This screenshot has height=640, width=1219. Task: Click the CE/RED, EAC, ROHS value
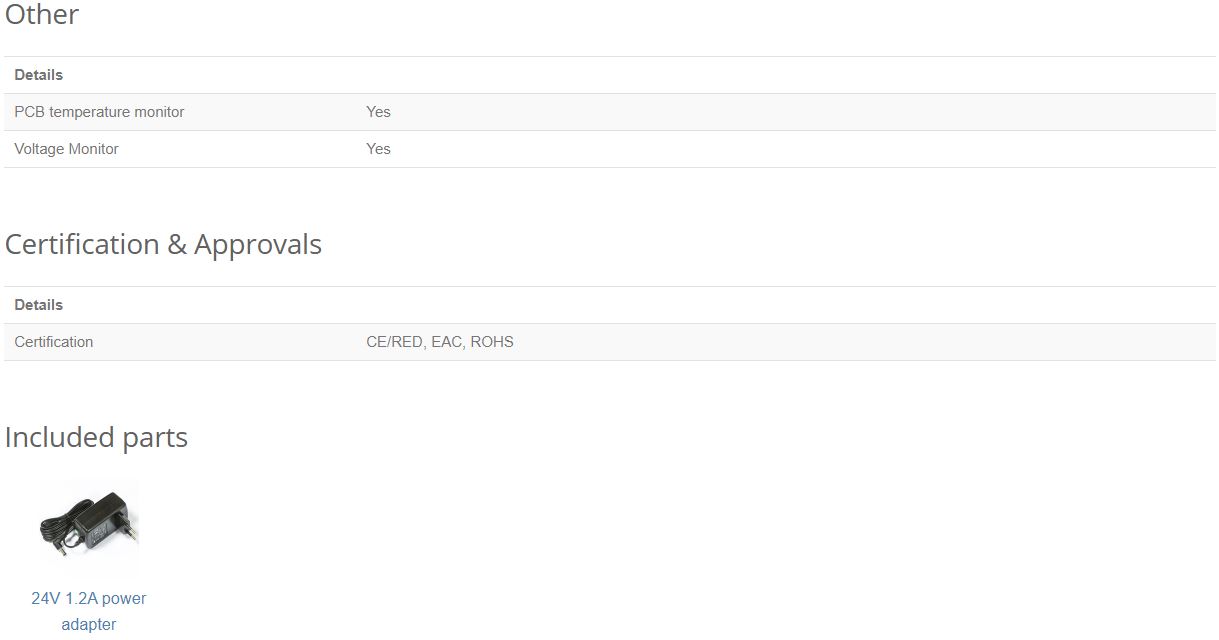tap(440, 342)
